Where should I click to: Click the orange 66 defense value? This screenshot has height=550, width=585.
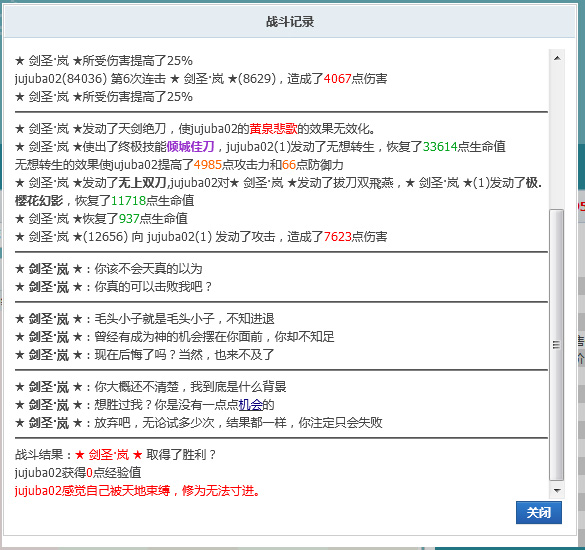click(x=289, y=165)
